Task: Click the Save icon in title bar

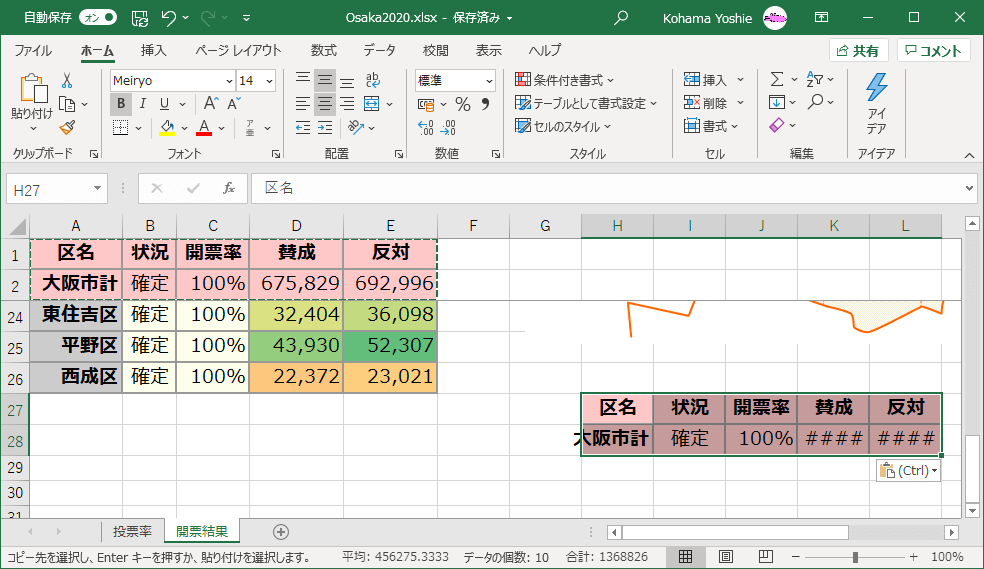Action: (x=140, y=18)
